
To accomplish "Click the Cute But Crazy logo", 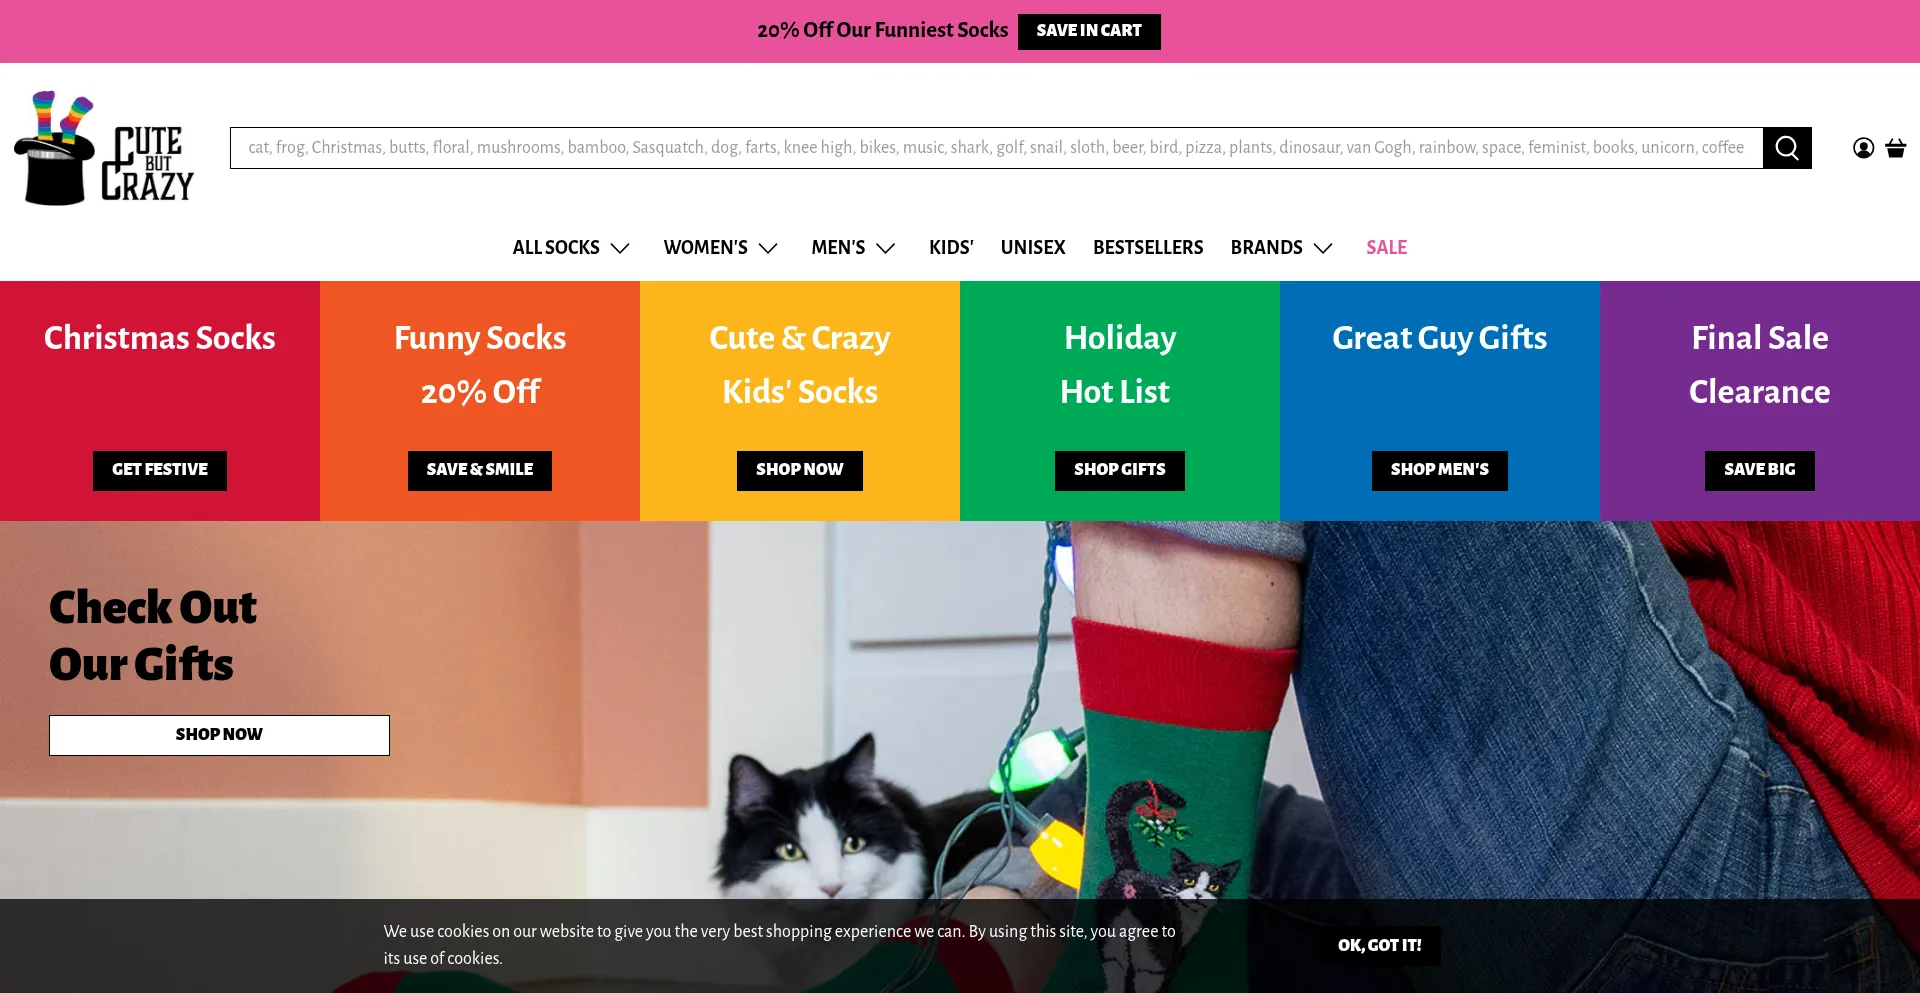I will [104, 148].
